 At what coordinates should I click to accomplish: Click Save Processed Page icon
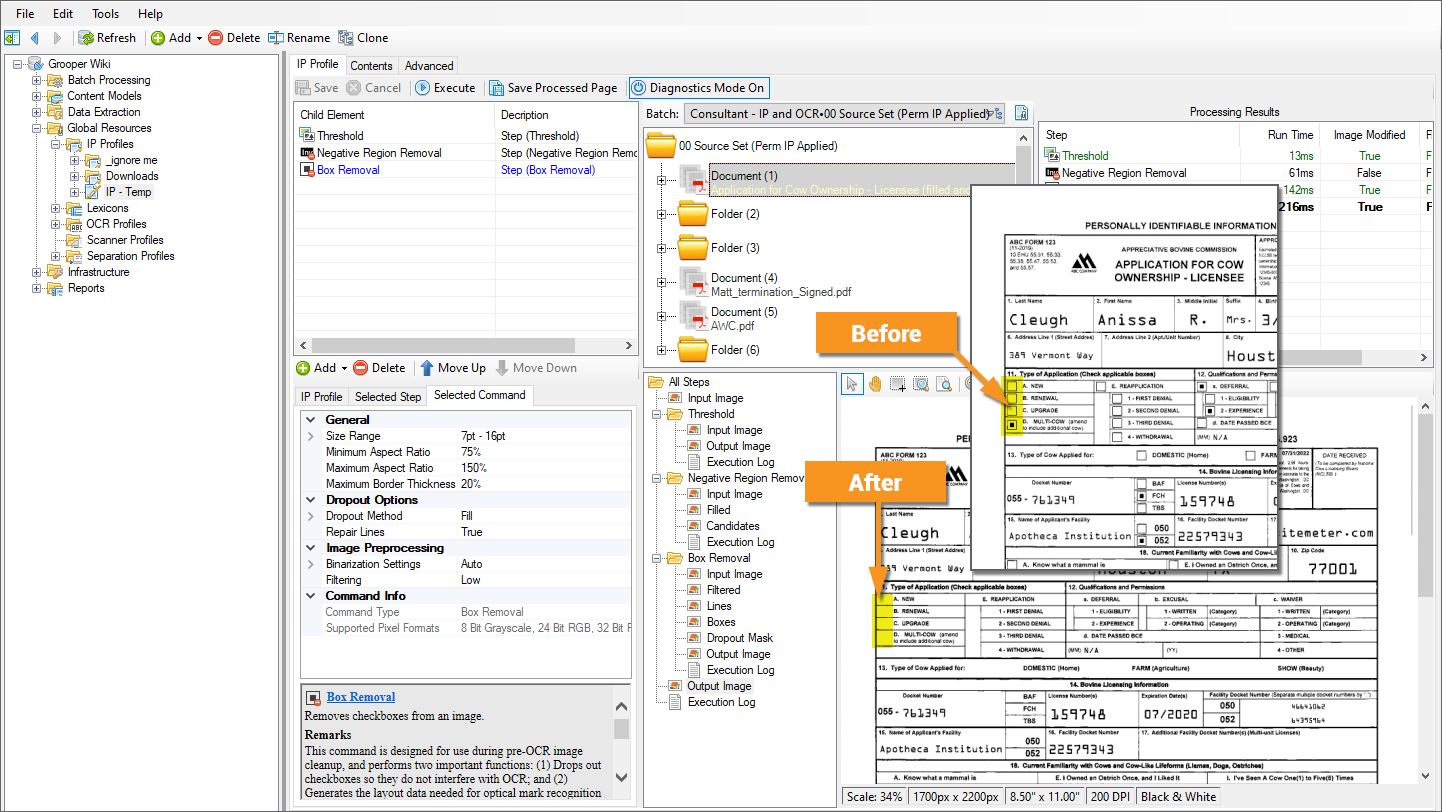pyautogui.click(x=497, y=88)
